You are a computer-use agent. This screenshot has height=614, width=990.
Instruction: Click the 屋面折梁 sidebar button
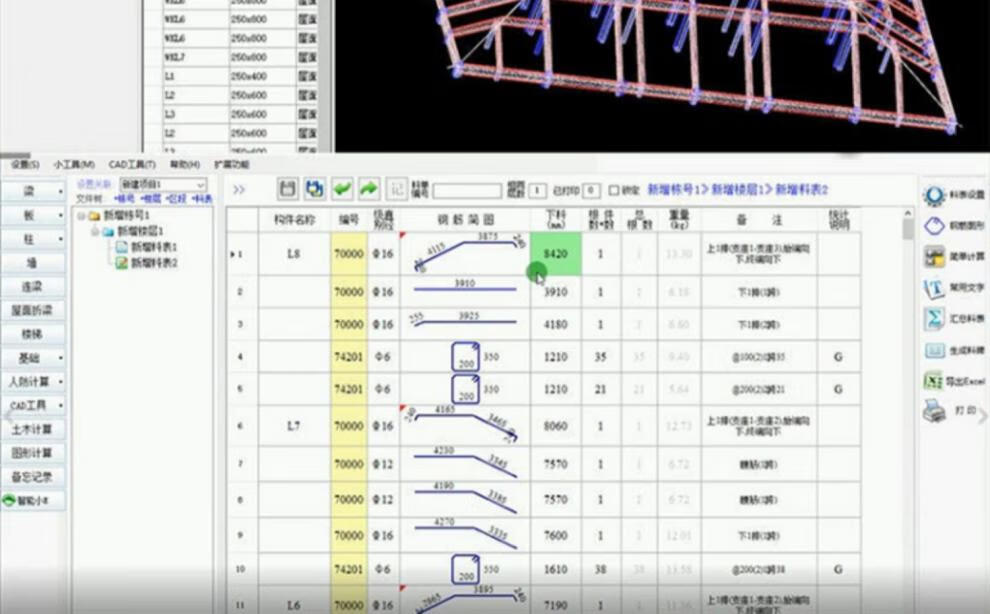coord(33,310)
